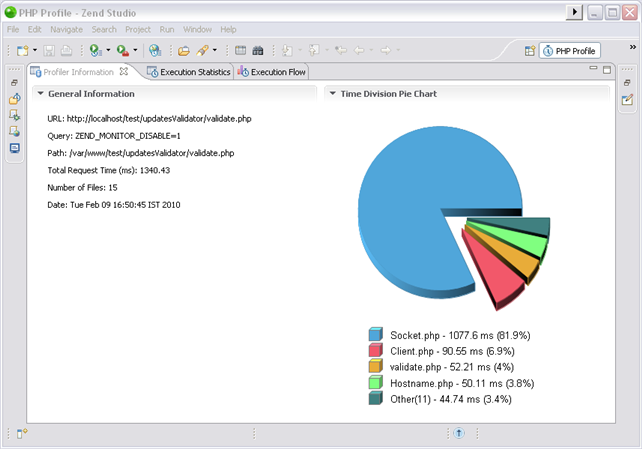Collapse the General Information section
Image resolution: width=642 pixels, height=449 pixels.
click(39, 94)
